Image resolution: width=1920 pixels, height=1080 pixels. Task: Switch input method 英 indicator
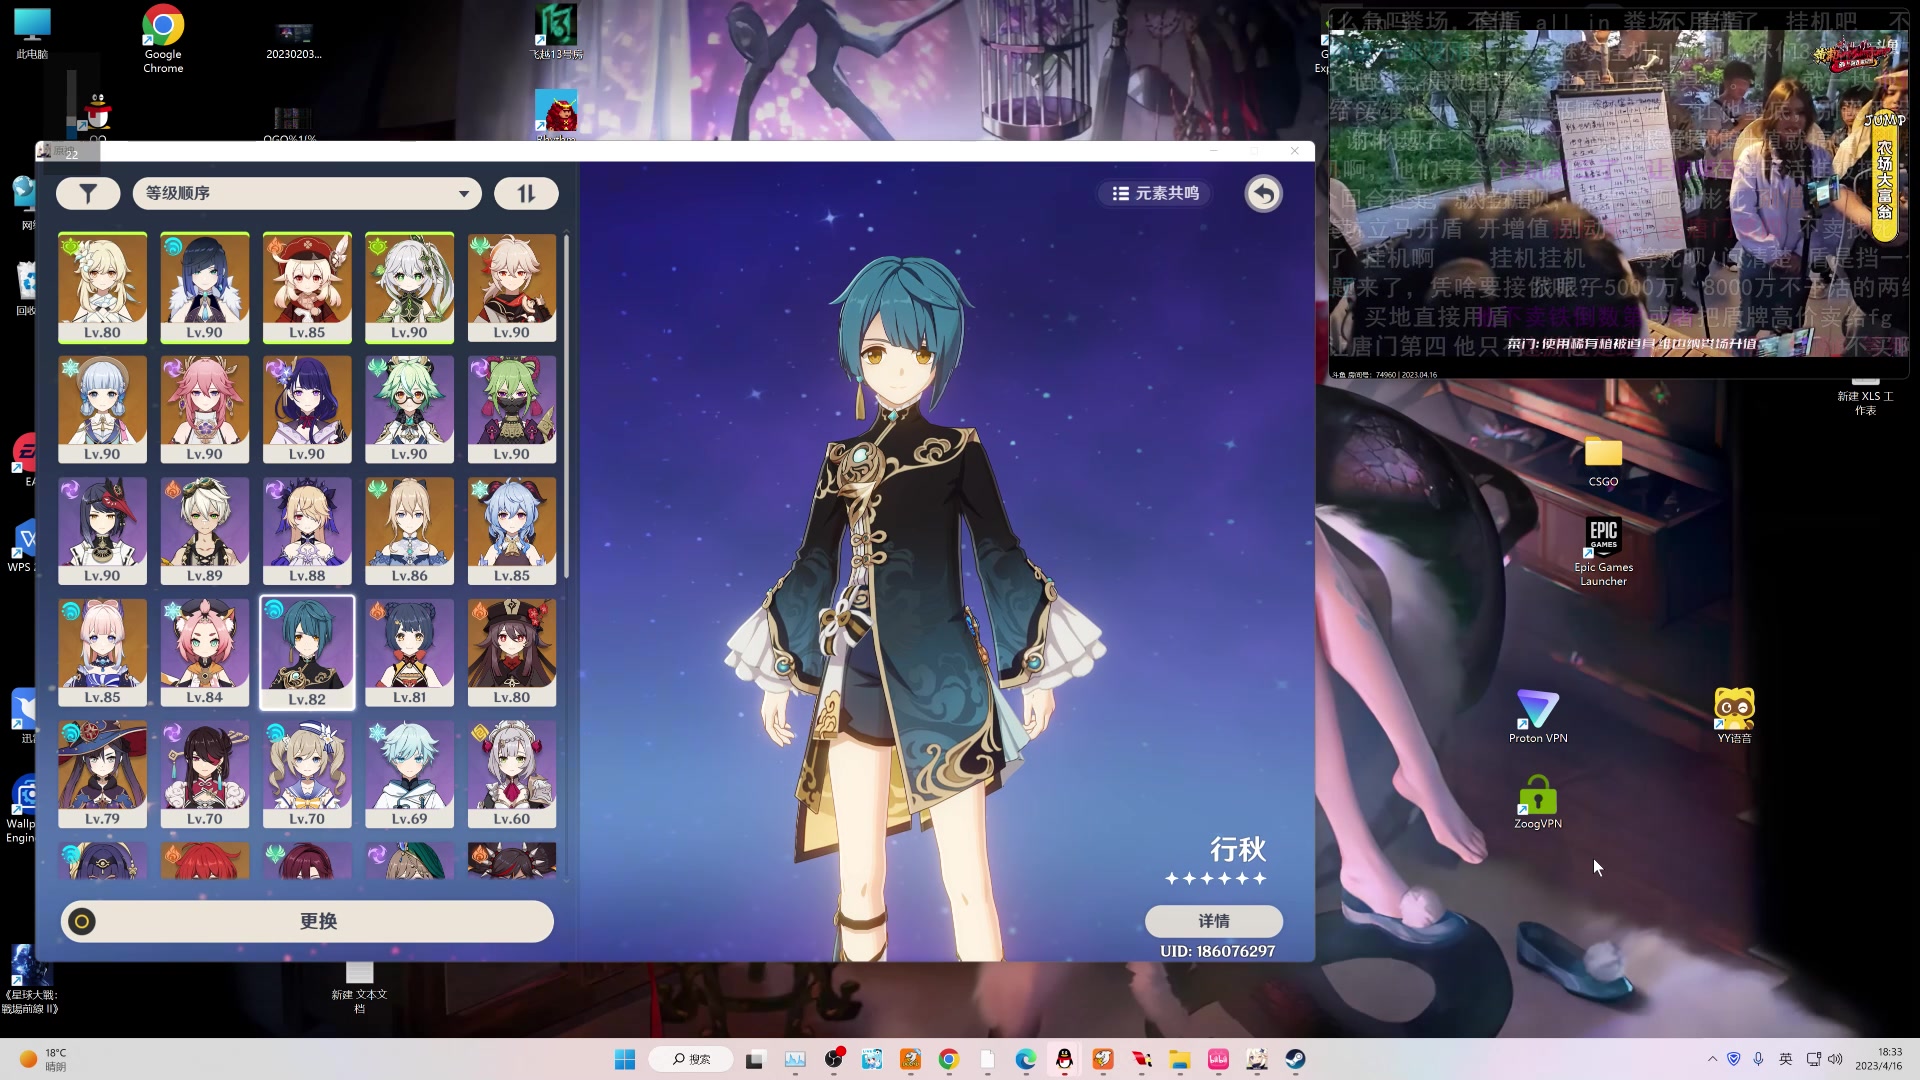pos(1786,1059)
